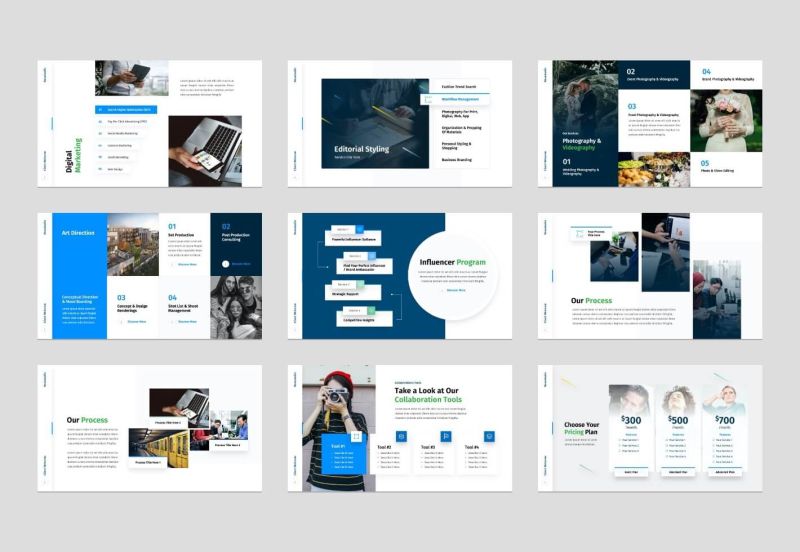
Task: Click Take a Look at Our heading
Action: pyautogui.click(x=426, y=390)
